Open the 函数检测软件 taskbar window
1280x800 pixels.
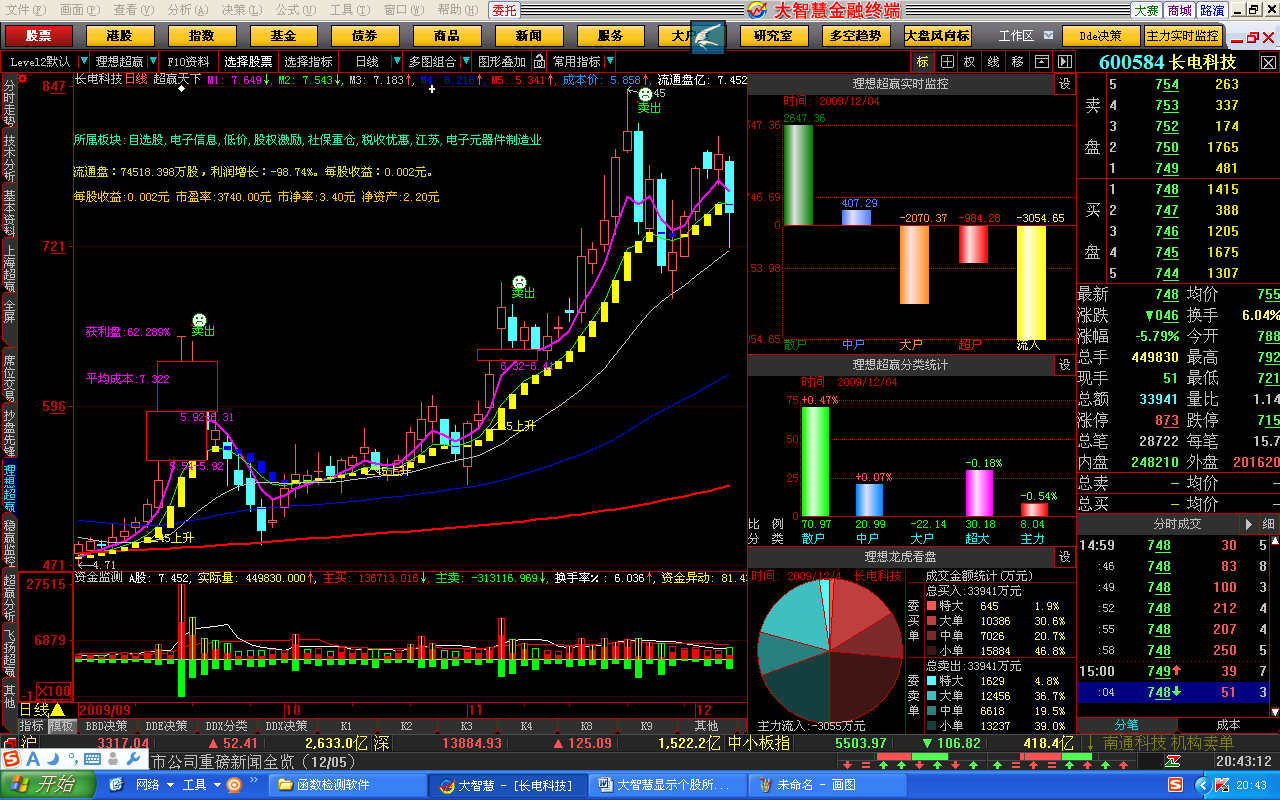click(347, 785)
